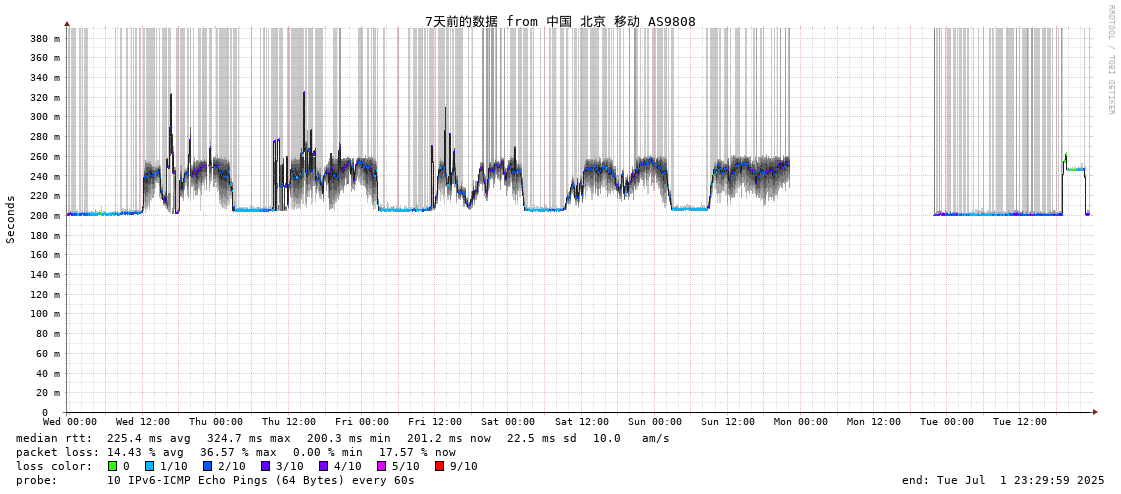1121x494 pixels.
Task: Click the light blue 1/10 loss swatch
Action: point(148,466)
